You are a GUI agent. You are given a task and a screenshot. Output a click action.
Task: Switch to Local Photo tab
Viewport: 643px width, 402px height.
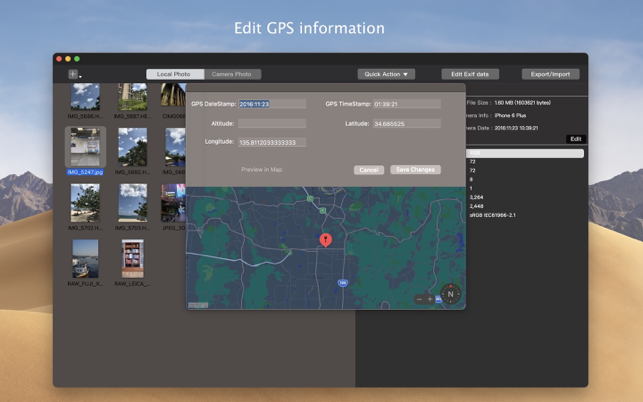175,74
